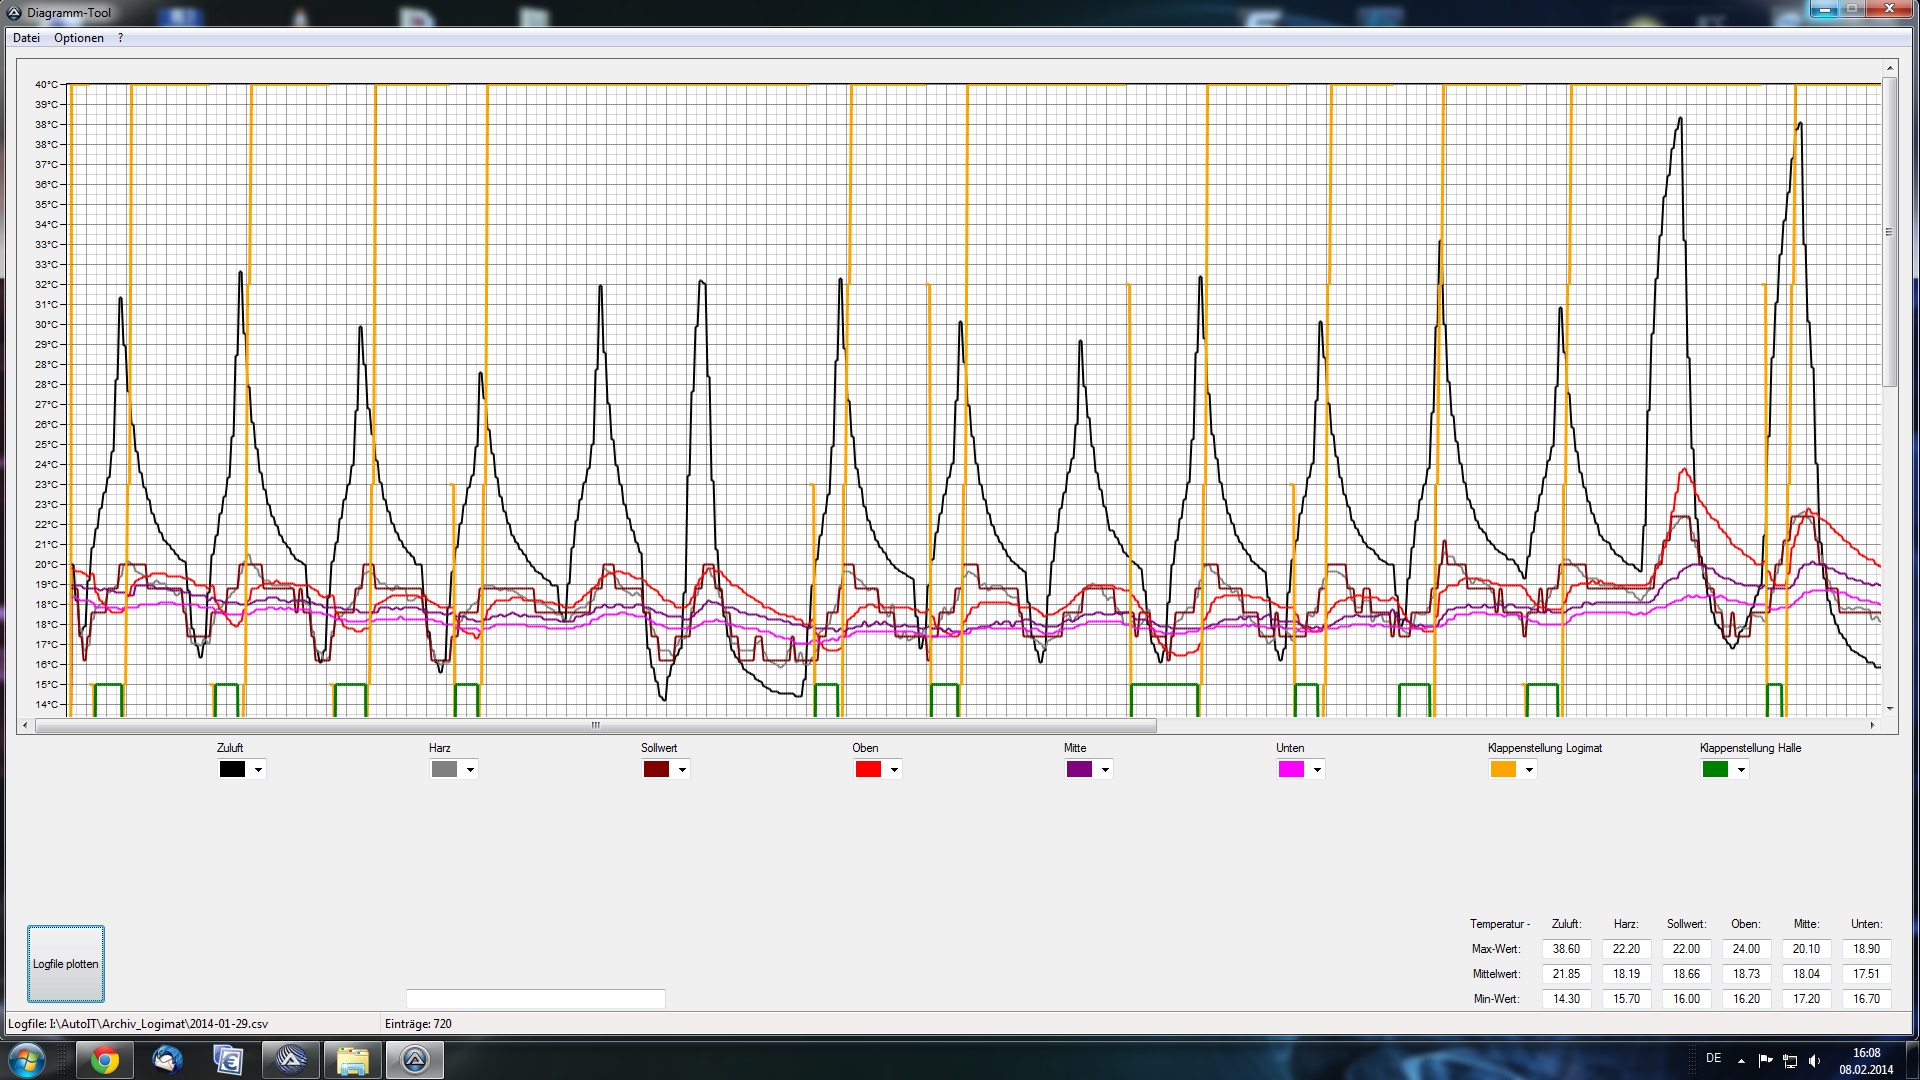
Task: Click the active Diagramm-Tool taskbar icon
Action: pos(415,1060)
